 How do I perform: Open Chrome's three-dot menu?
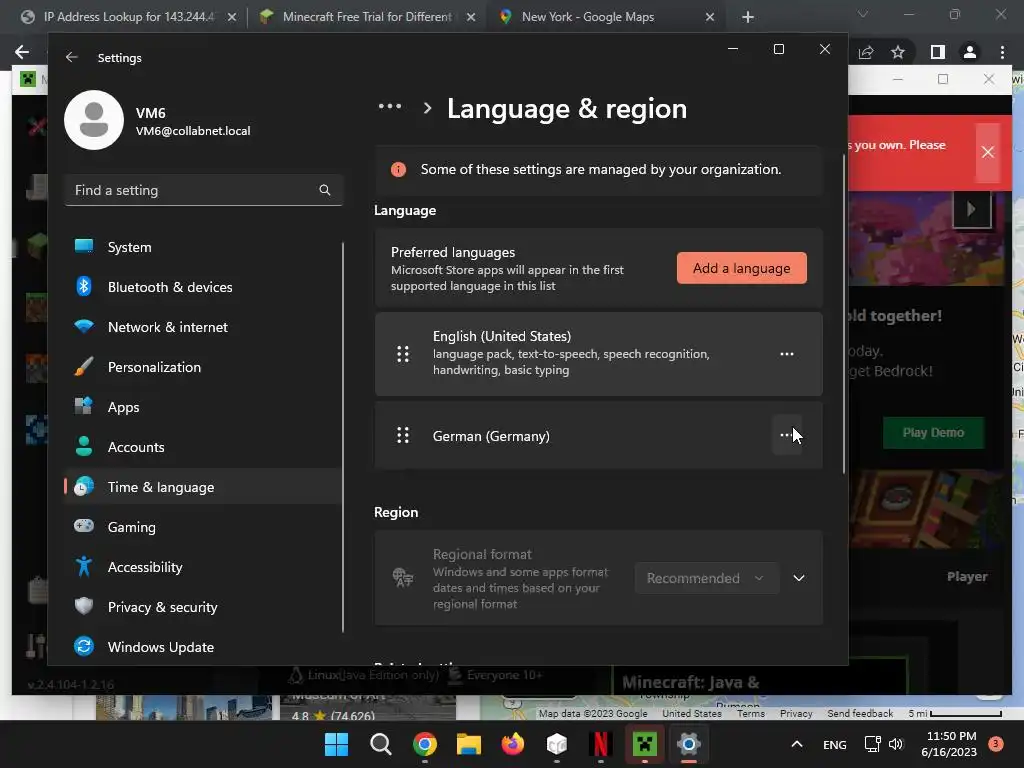pyautogui.click(x=1002, y=52)
